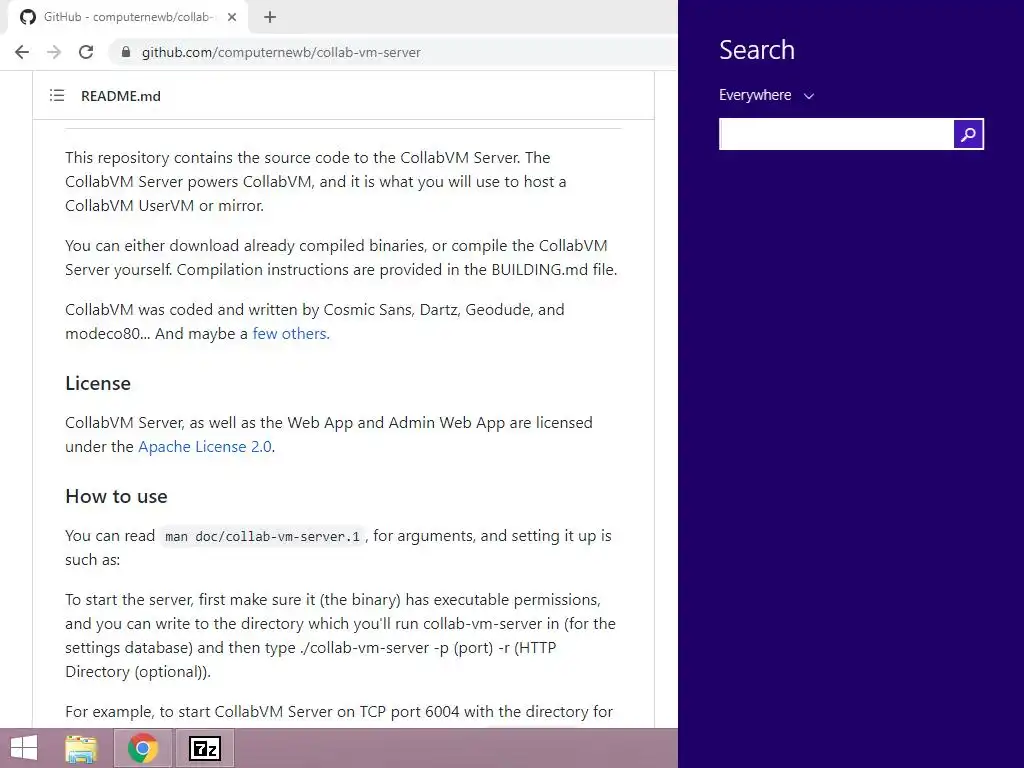Click the paragraph starting 'To start the server'
Screen dimensions: 1024x768
point(340,635)
